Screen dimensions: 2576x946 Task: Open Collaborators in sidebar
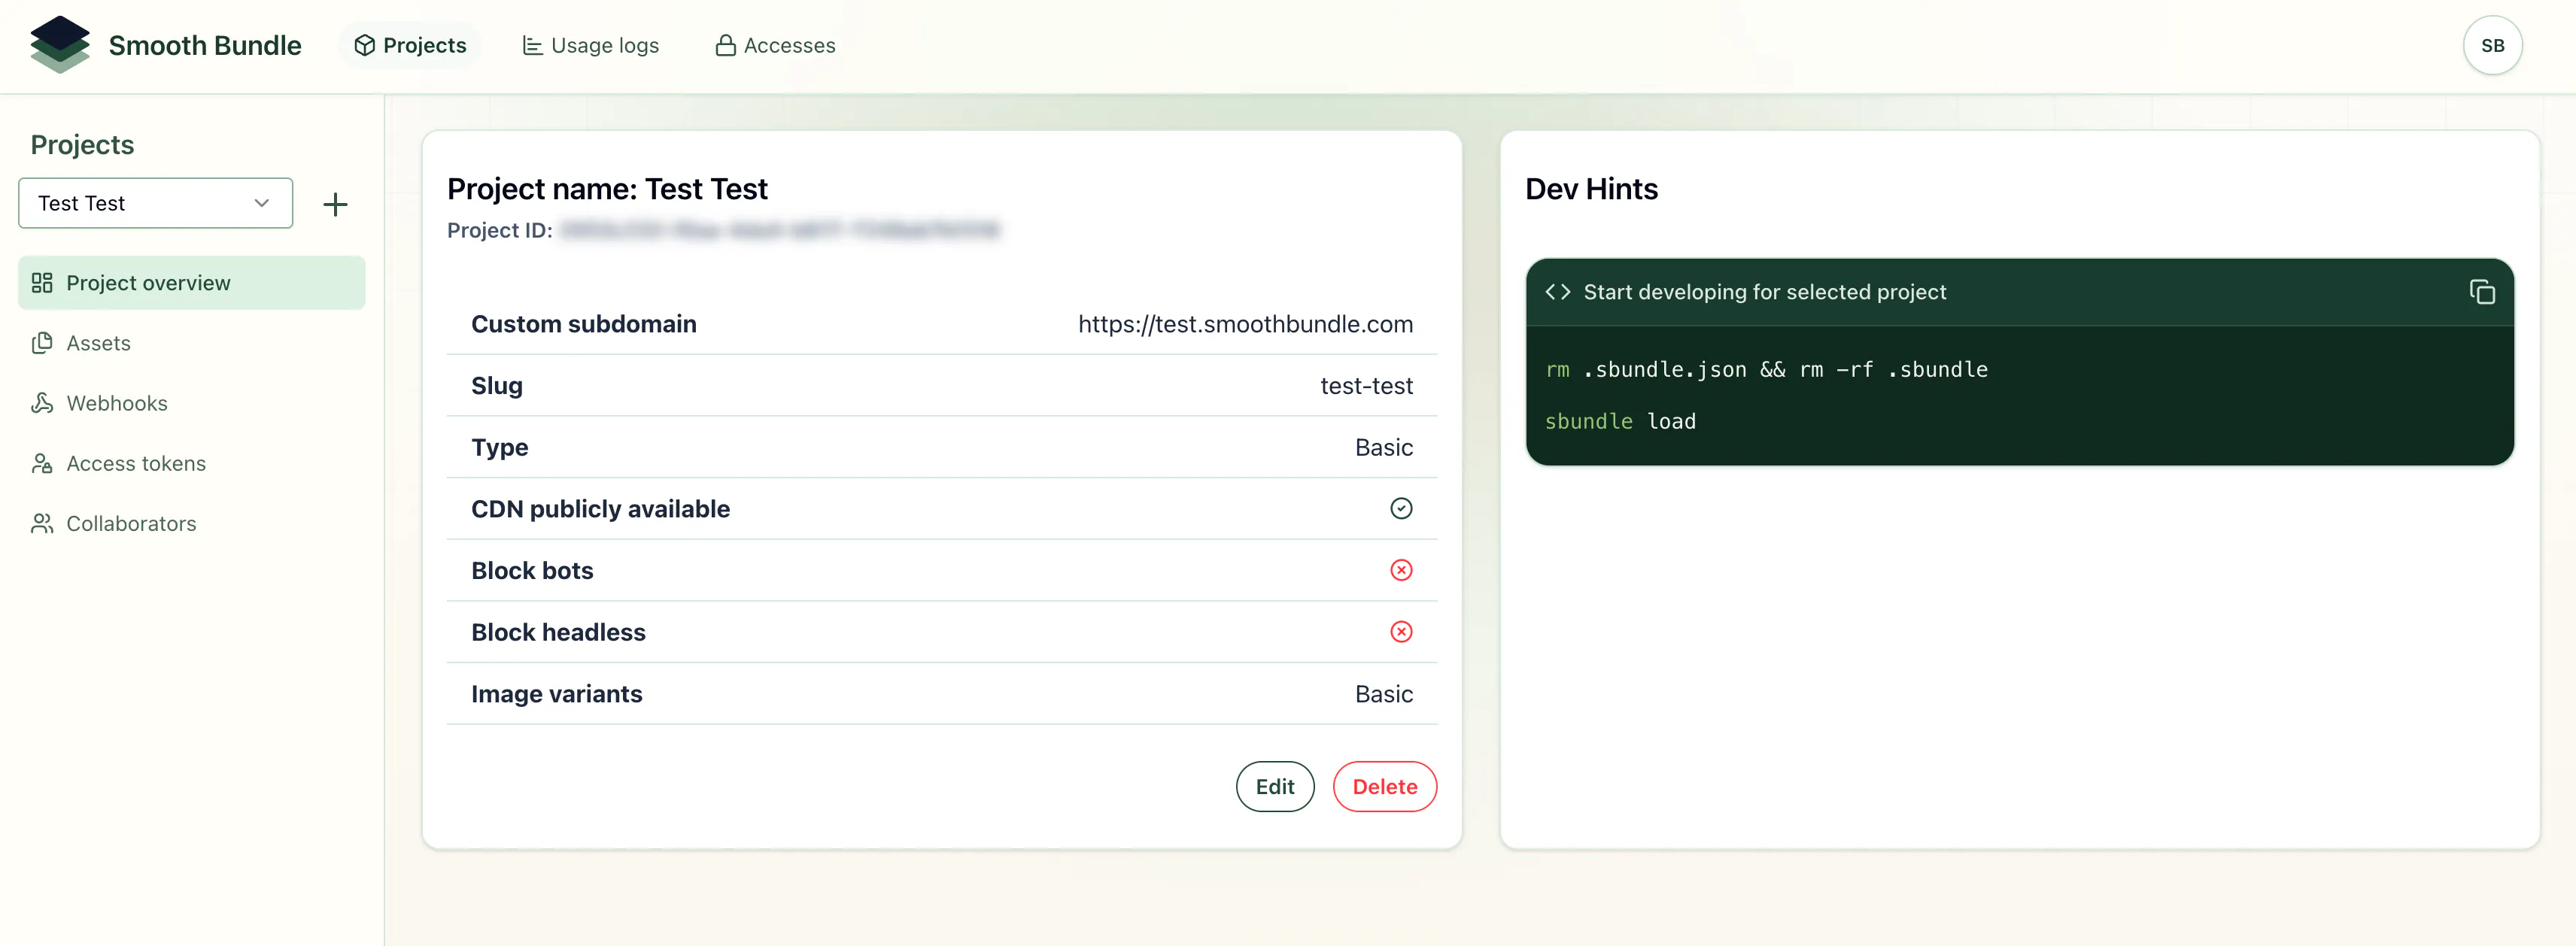click(x=191, y=523)
